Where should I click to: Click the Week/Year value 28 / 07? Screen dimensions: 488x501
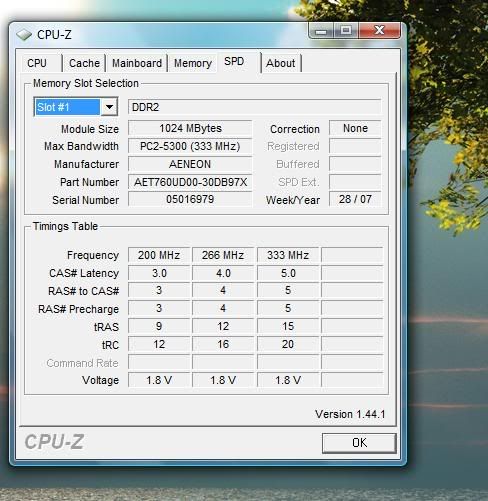click(355, 199)
